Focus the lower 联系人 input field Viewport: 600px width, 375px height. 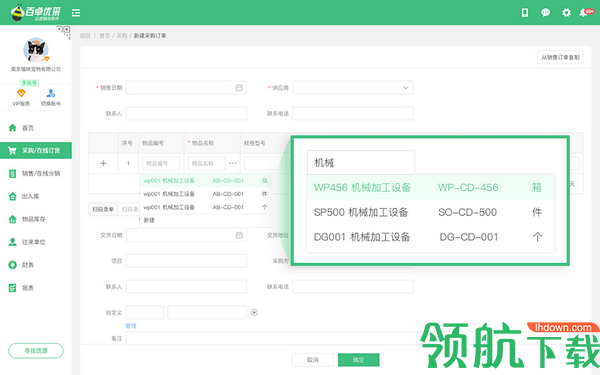(x=186, y=287)
